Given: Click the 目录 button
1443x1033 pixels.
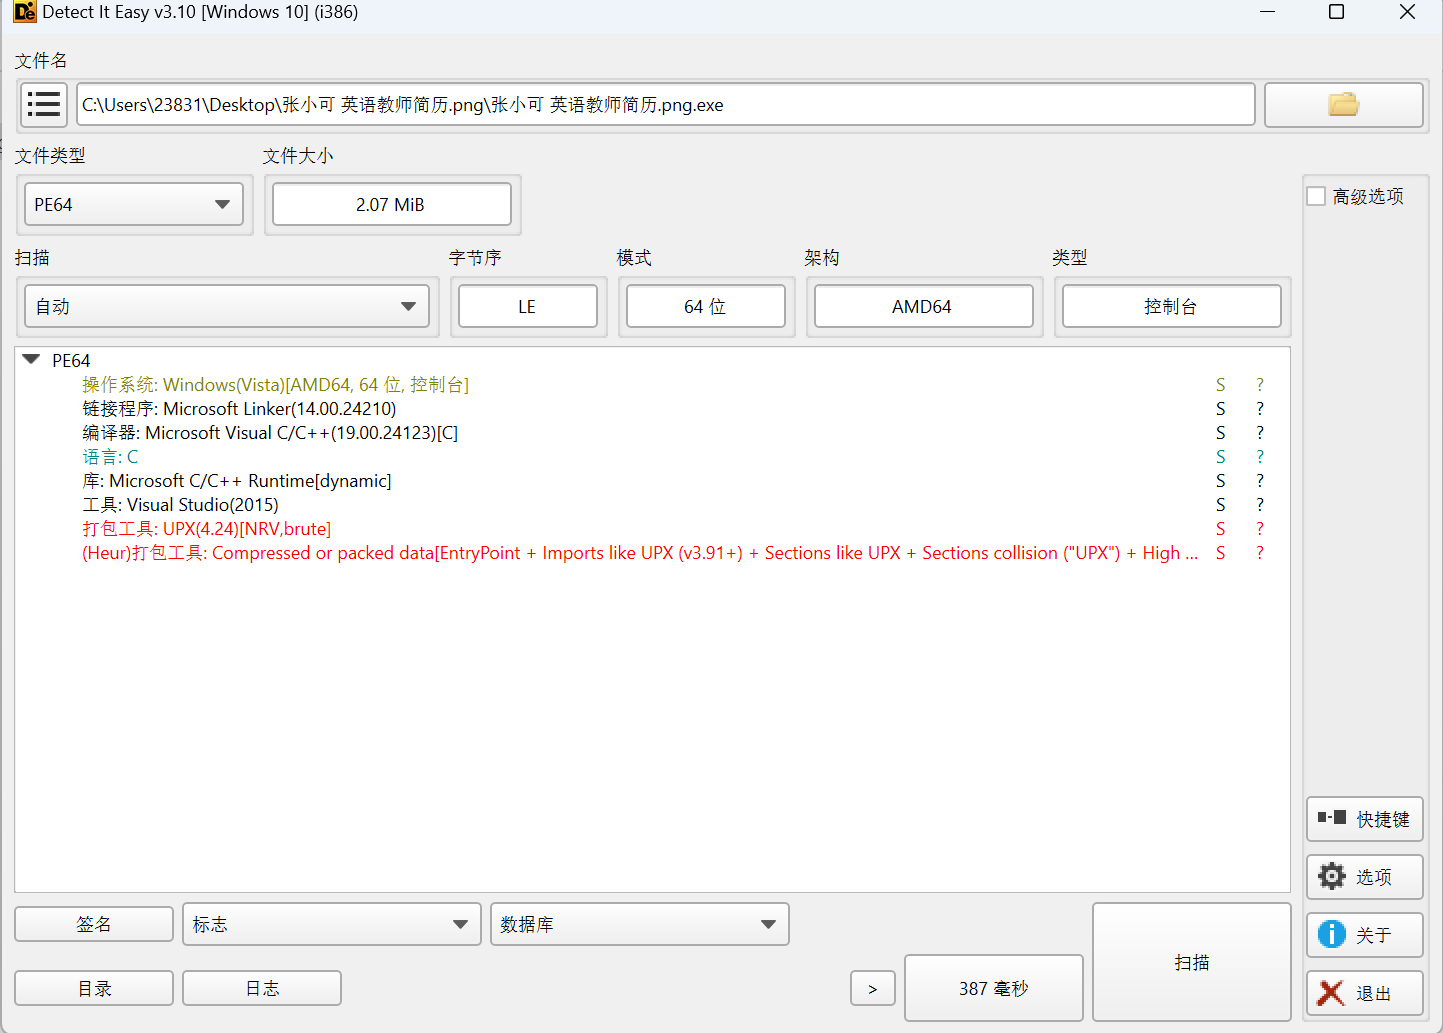Looking at the screenshot, I should coord(94,988).
